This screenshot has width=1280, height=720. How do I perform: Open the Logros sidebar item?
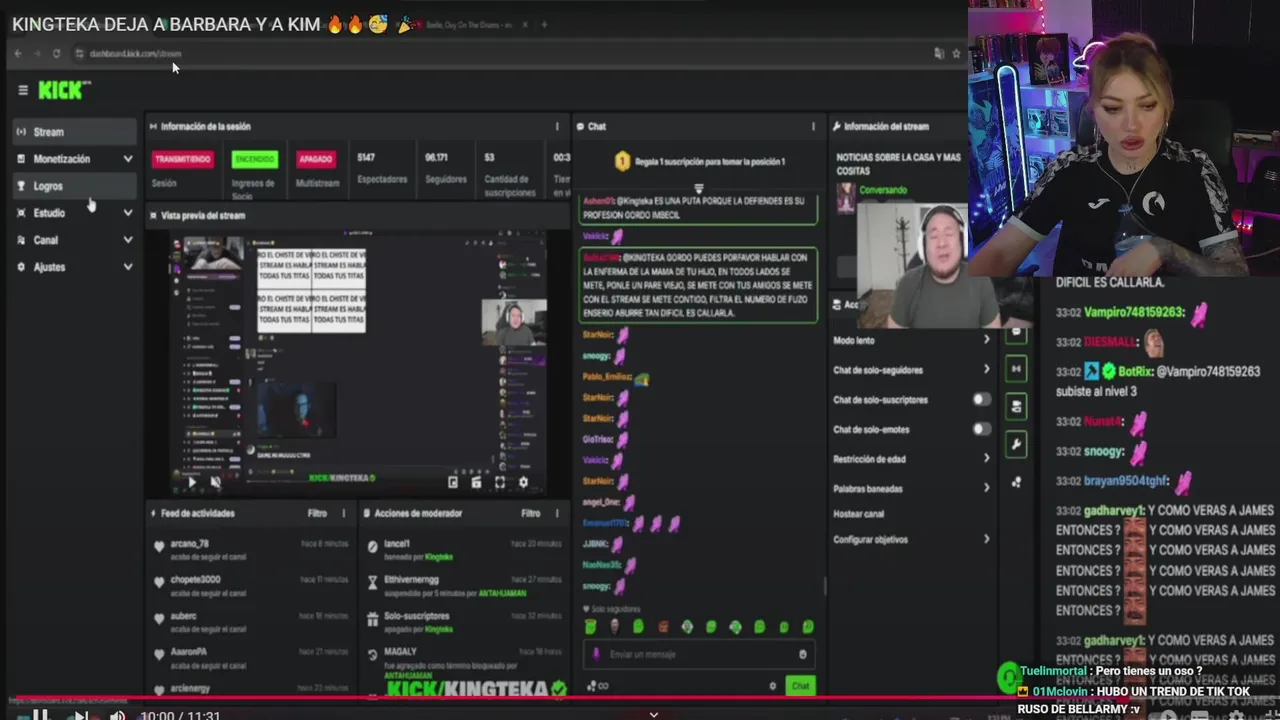pyautogui.click(x=75, y=186)
